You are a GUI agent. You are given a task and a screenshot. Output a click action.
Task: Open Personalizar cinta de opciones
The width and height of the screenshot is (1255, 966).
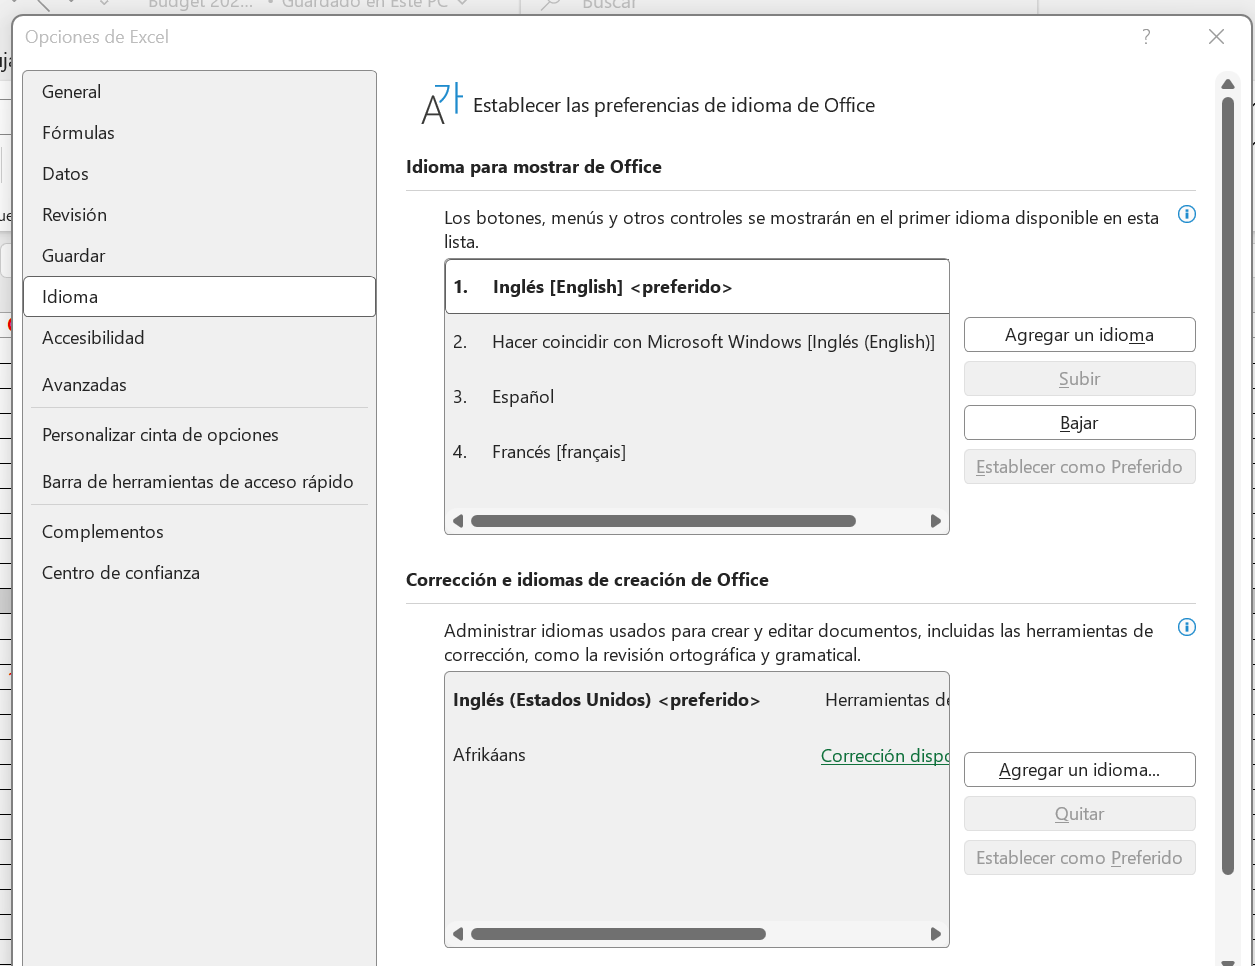199,435
